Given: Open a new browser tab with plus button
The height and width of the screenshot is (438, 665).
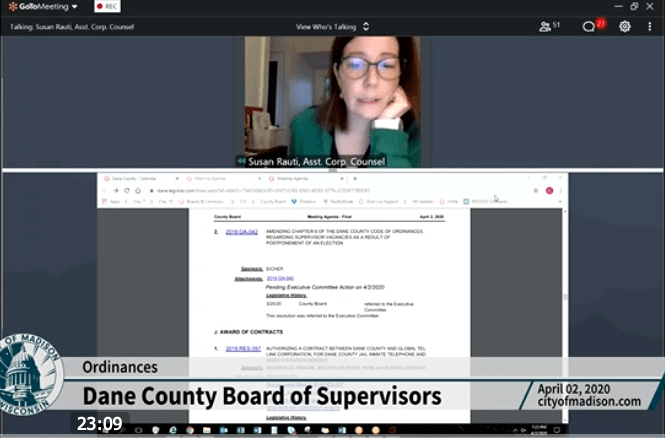Looking at the screenshot, I should (355, 179).
